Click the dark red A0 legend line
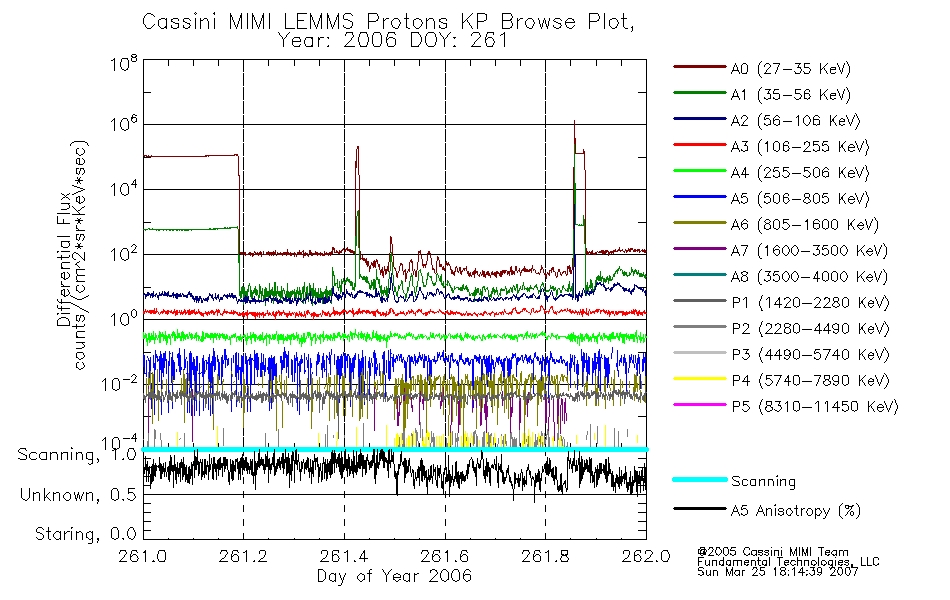950x600 pixels. [x=700, y=67]
